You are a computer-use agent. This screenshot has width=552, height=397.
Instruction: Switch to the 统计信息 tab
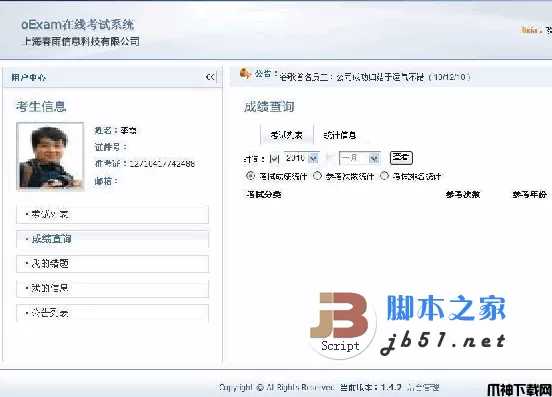pos(339,135)
